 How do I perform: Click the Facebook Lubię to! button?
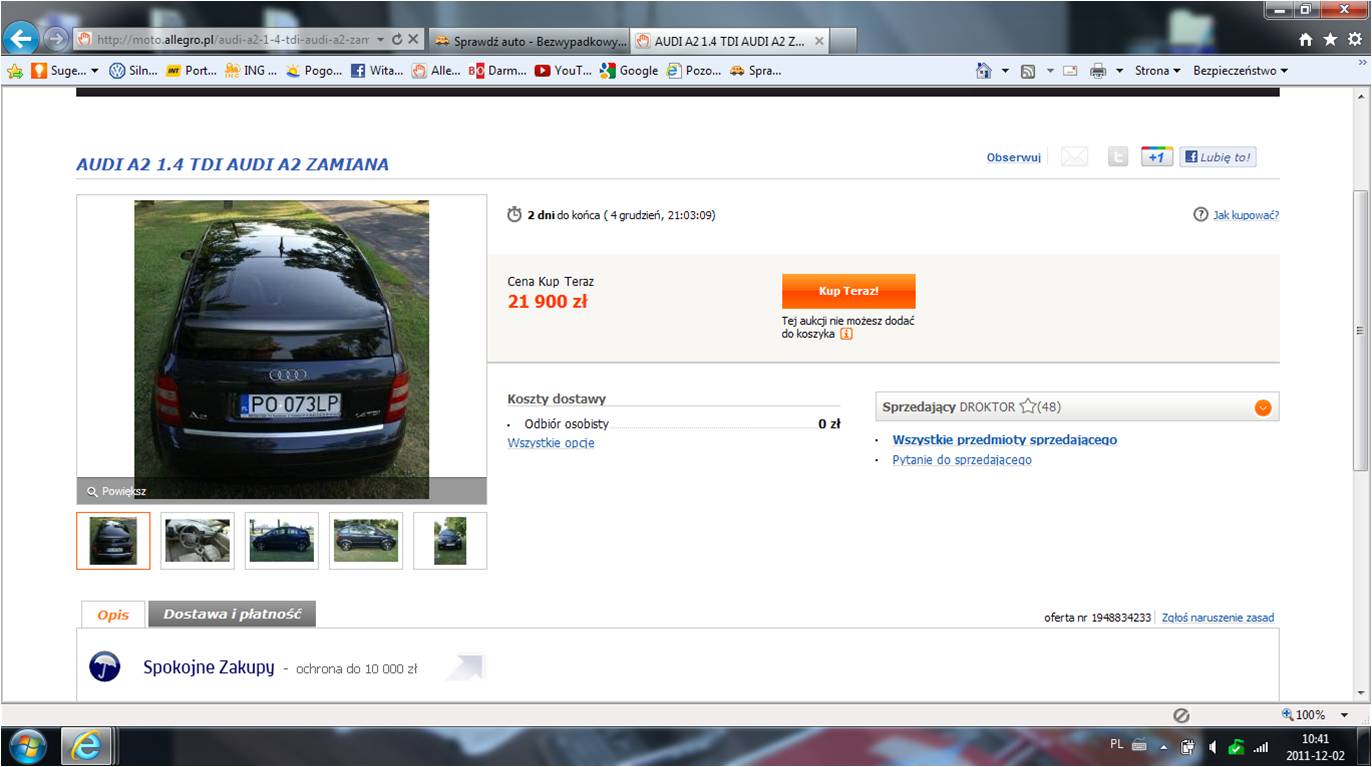coord(1217,157)
